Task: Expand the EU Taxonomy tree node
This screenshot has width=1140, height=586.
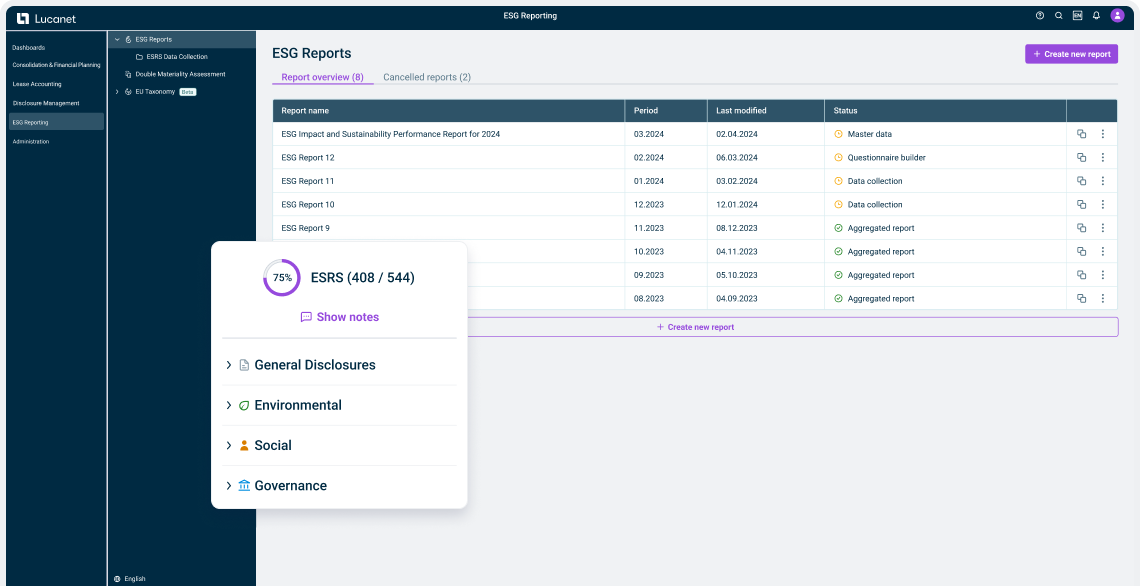Action: click(x=117, y=92)
